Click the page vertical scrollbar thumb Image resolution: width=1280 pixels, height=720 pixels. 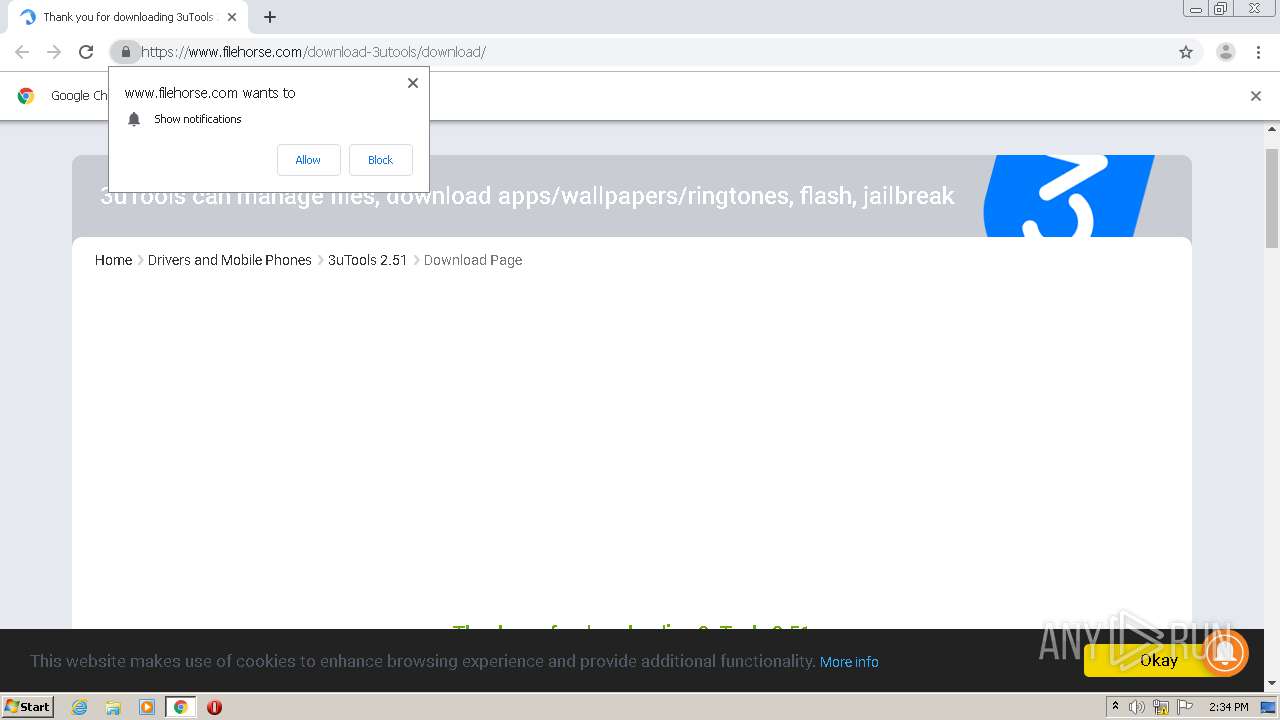click(1272, 198)
